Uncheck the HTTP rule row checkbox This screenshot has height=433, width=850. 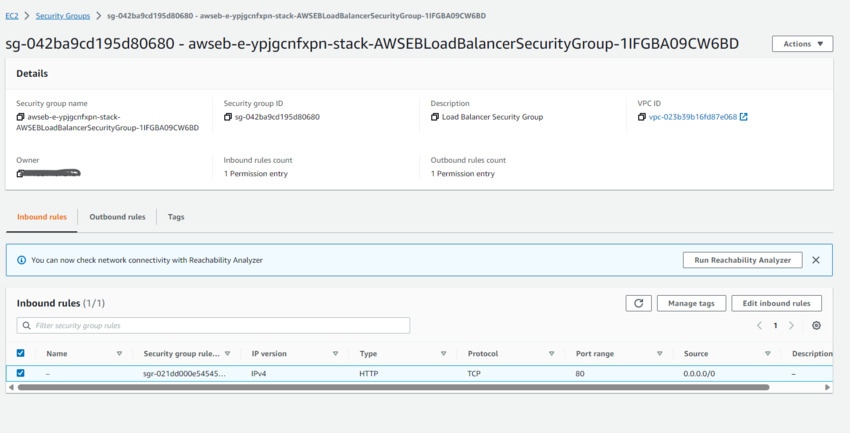(21, 373)
